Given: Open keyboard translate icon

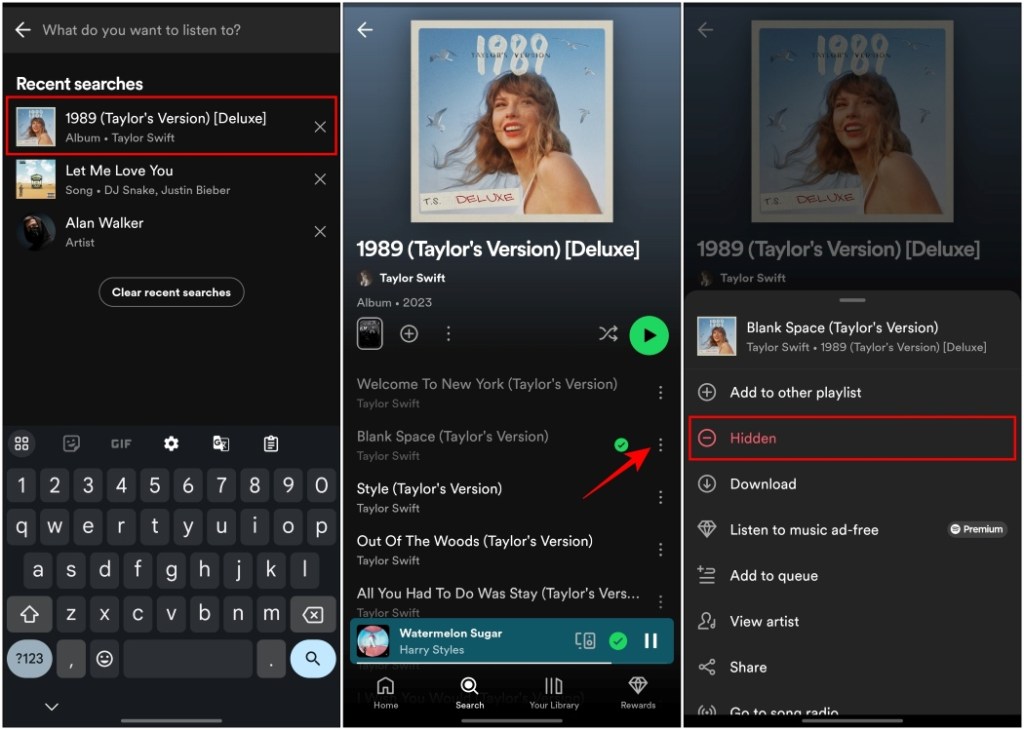Looking at the screenshot, I should coord(221,443).
